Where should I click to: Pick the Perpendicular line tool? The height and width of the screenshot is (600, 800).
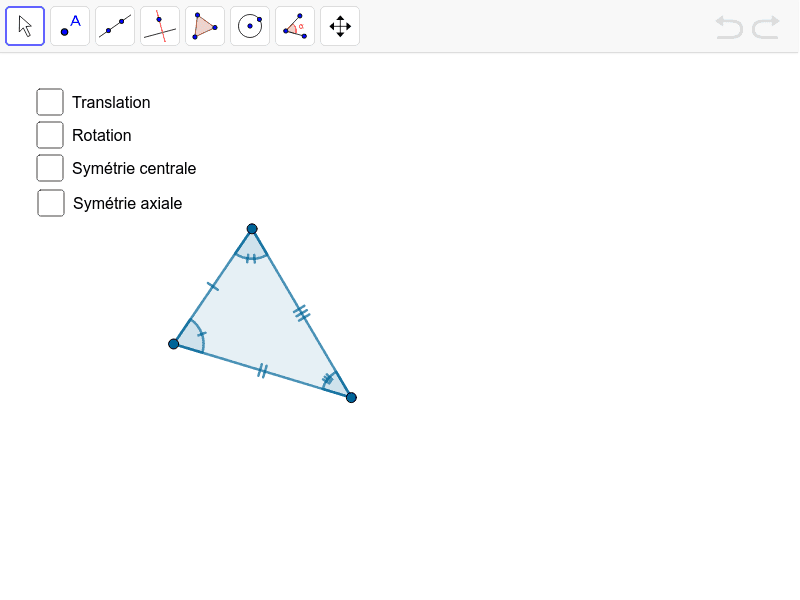point(160,26)
